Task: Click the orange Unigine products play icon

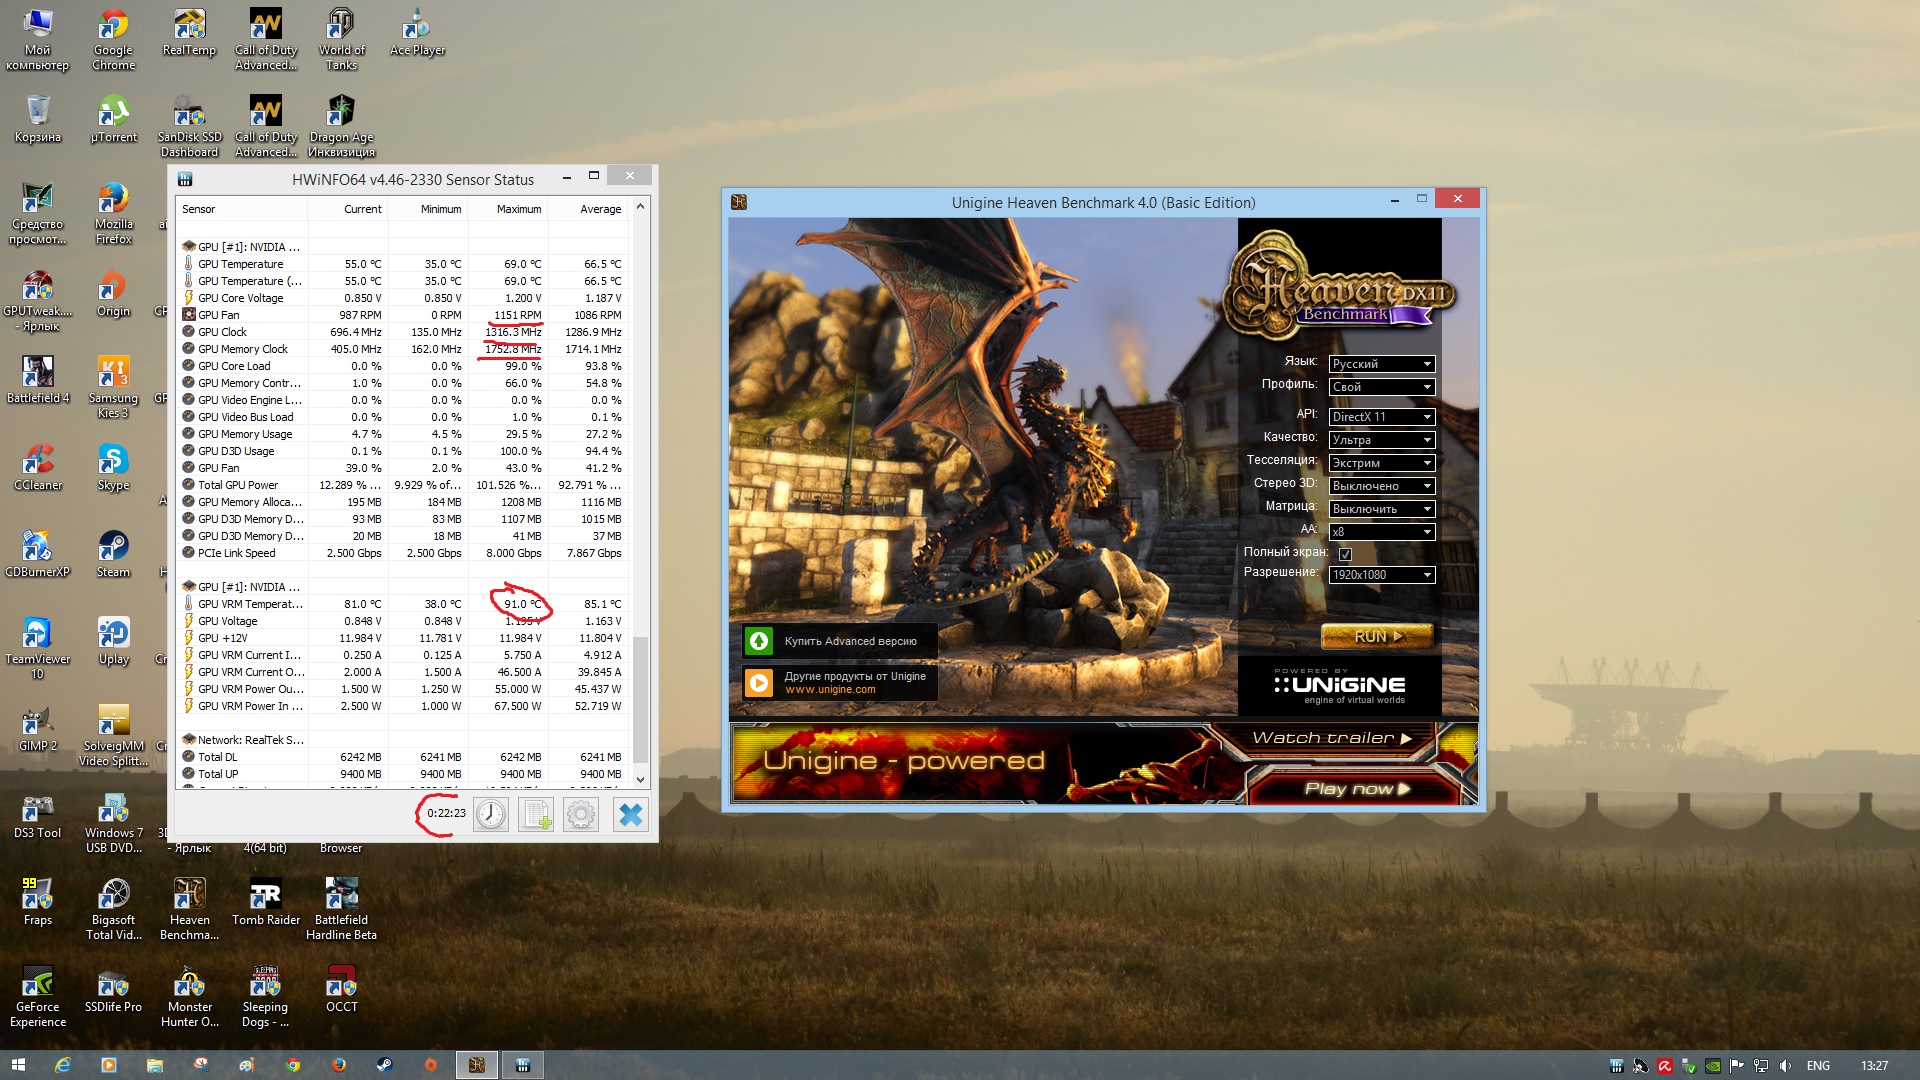Action: tap(760, 682)
